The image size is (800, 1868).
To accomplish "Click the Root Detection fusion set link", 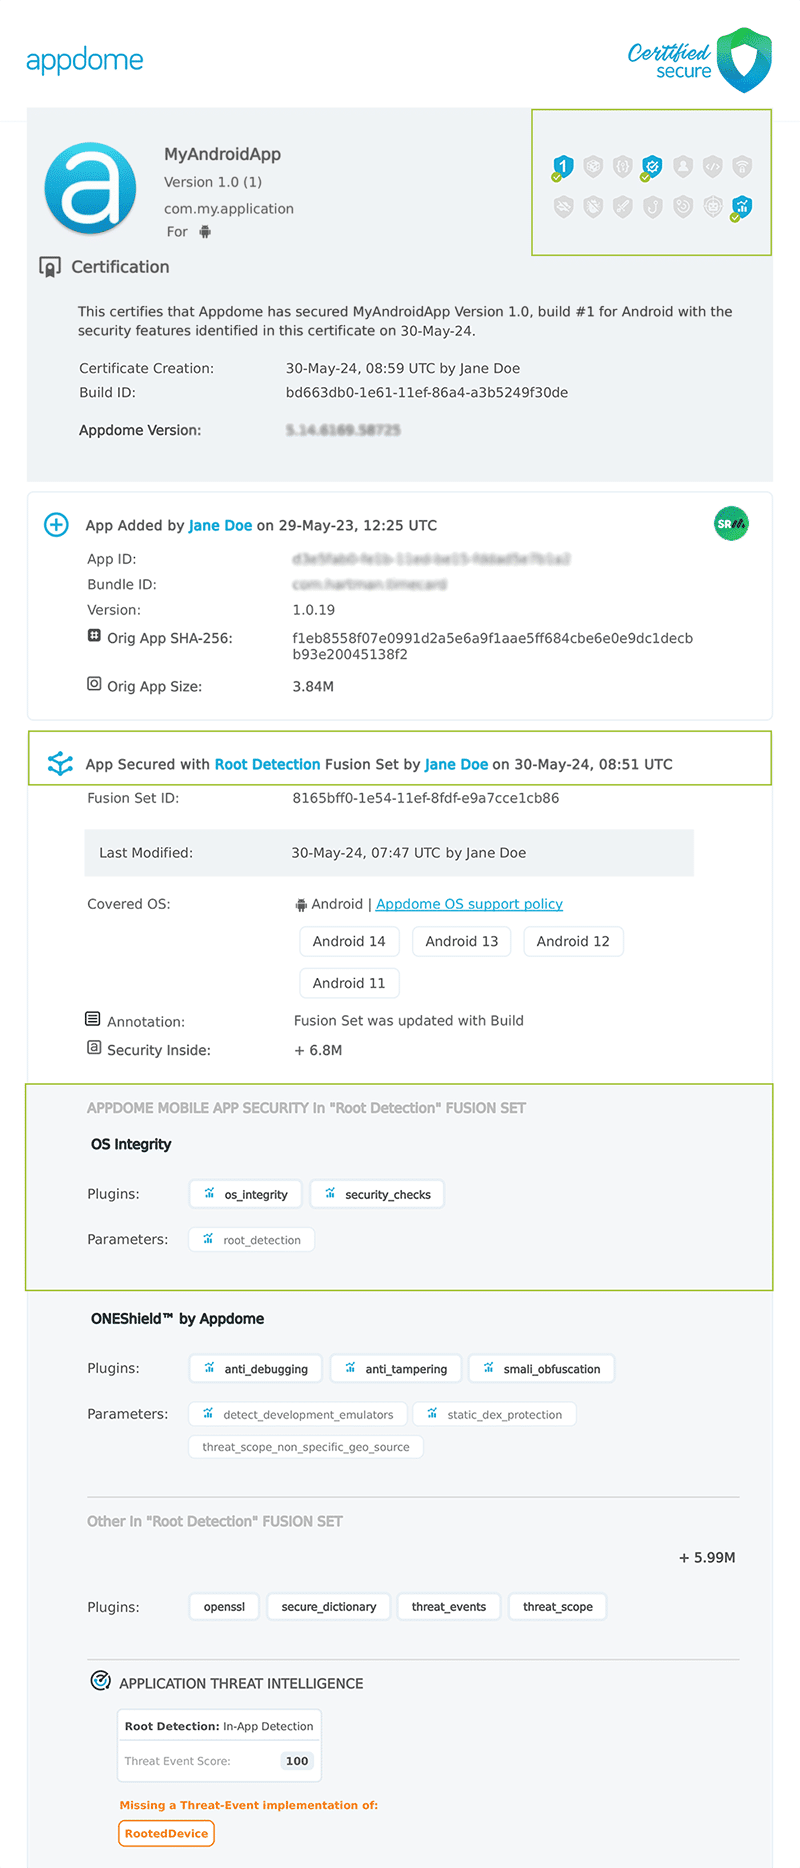I will (267, 764).
